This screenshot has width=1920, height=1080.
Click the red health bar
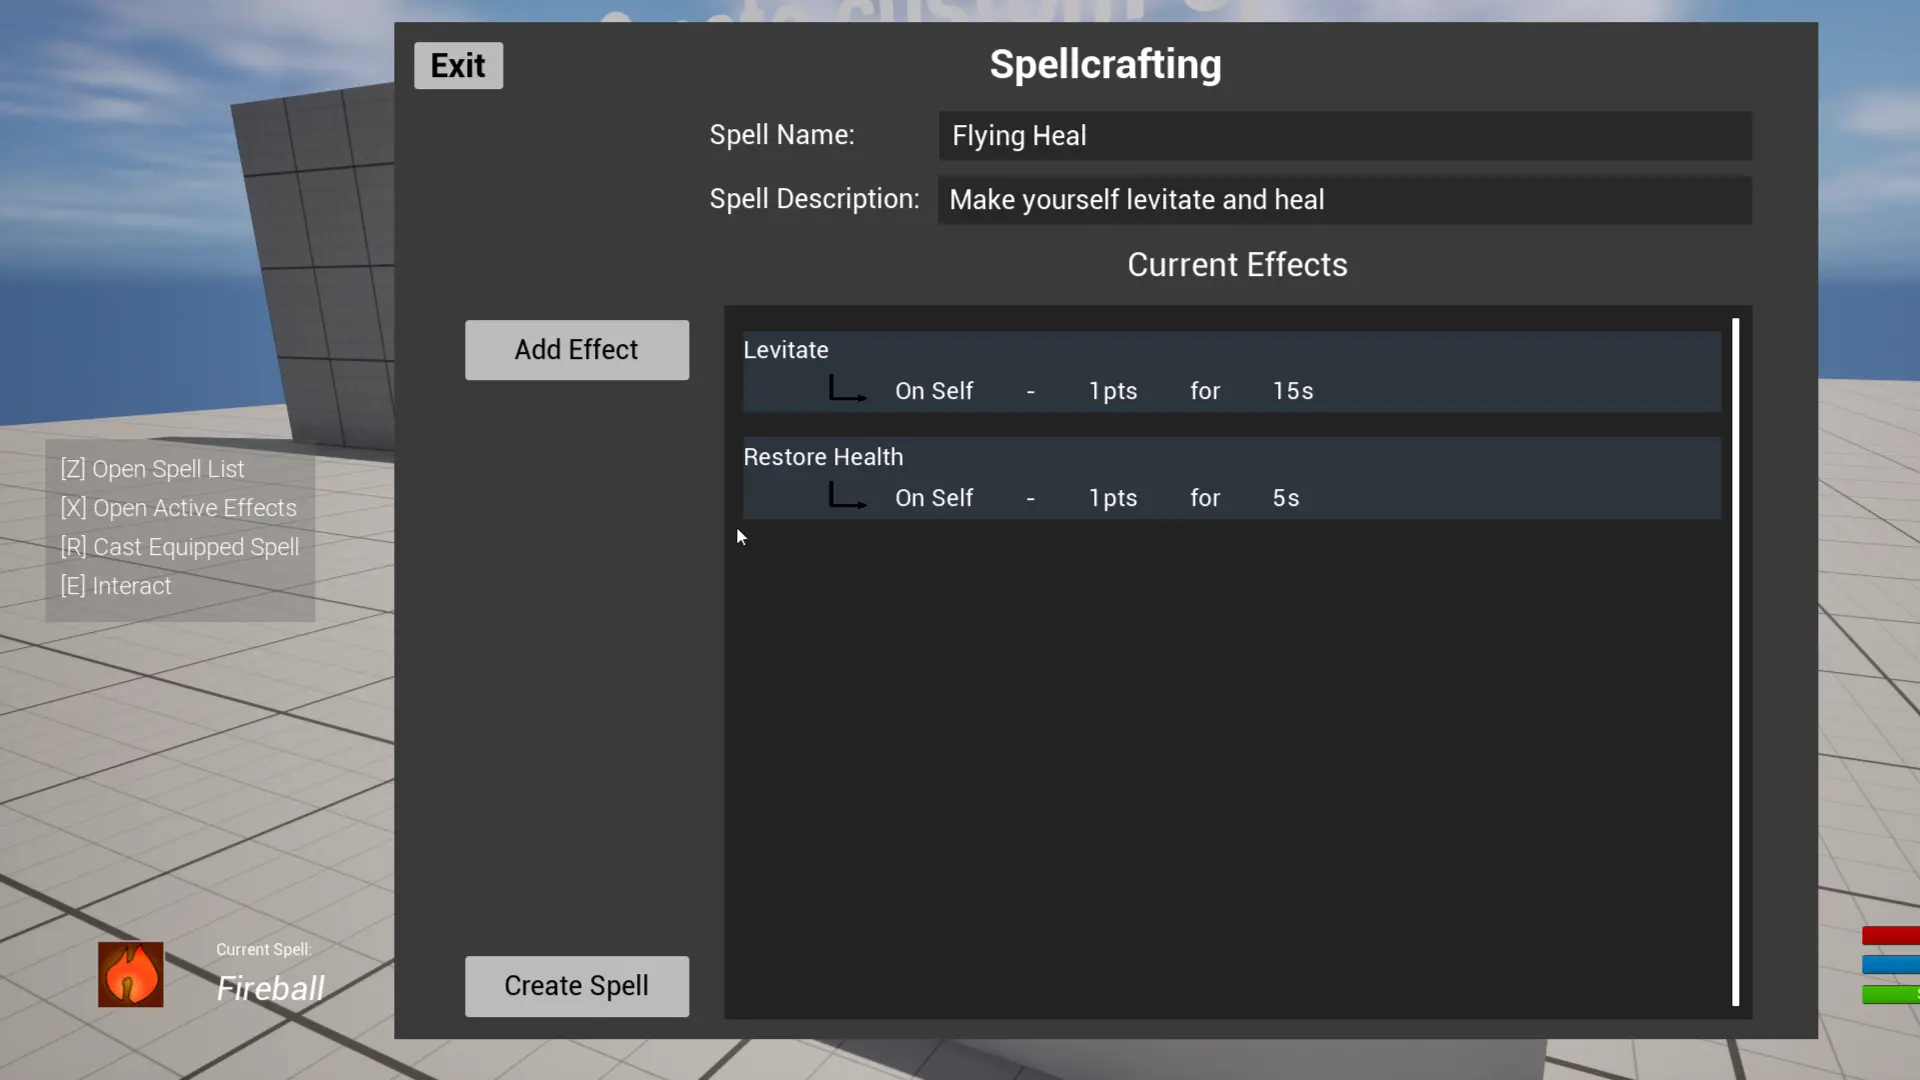(x=1890, y=936)
